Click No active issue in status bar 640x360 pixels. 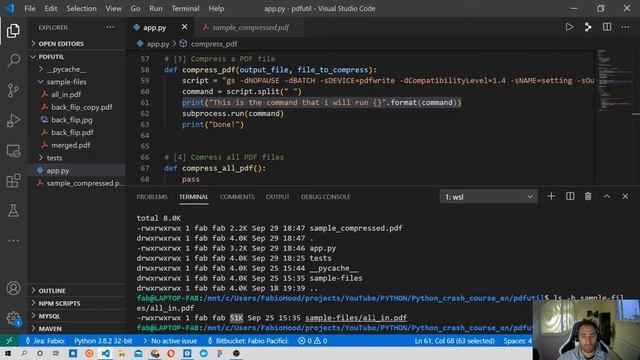[x=170, y=340]
